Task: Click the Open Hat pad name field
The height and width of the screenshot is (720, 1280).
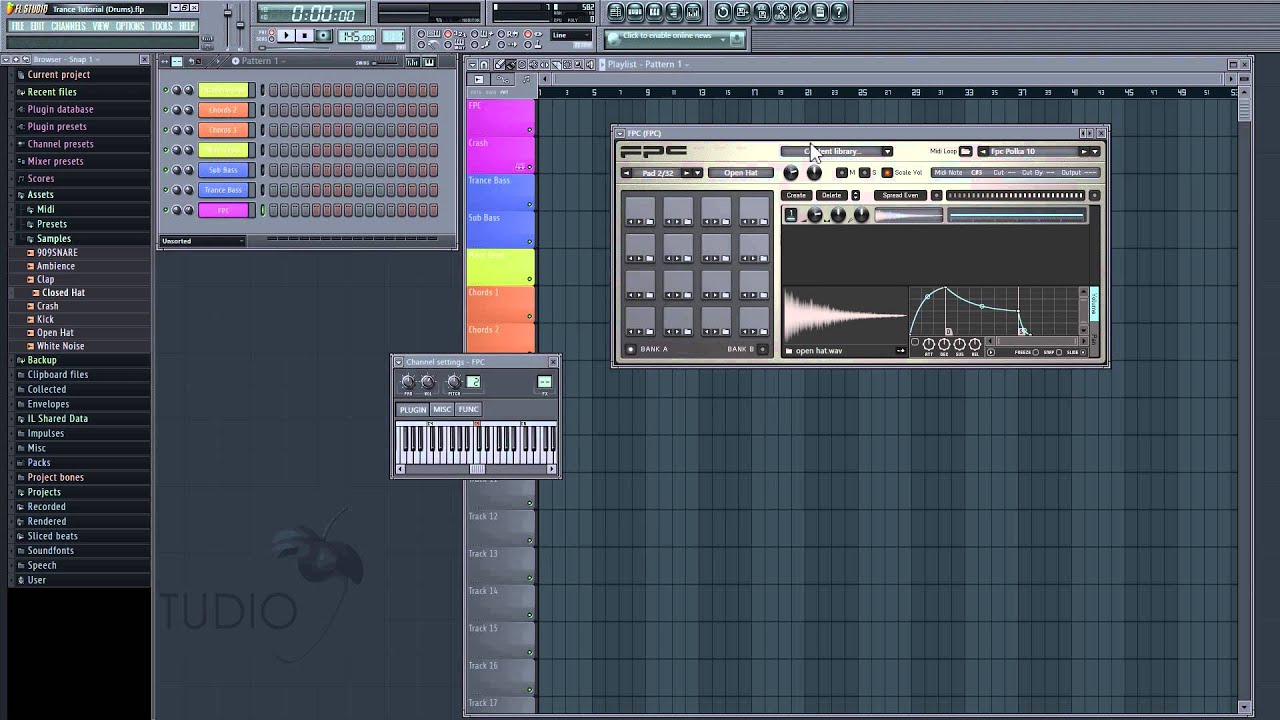Action: pyautogui.click(x=741, y=173)
